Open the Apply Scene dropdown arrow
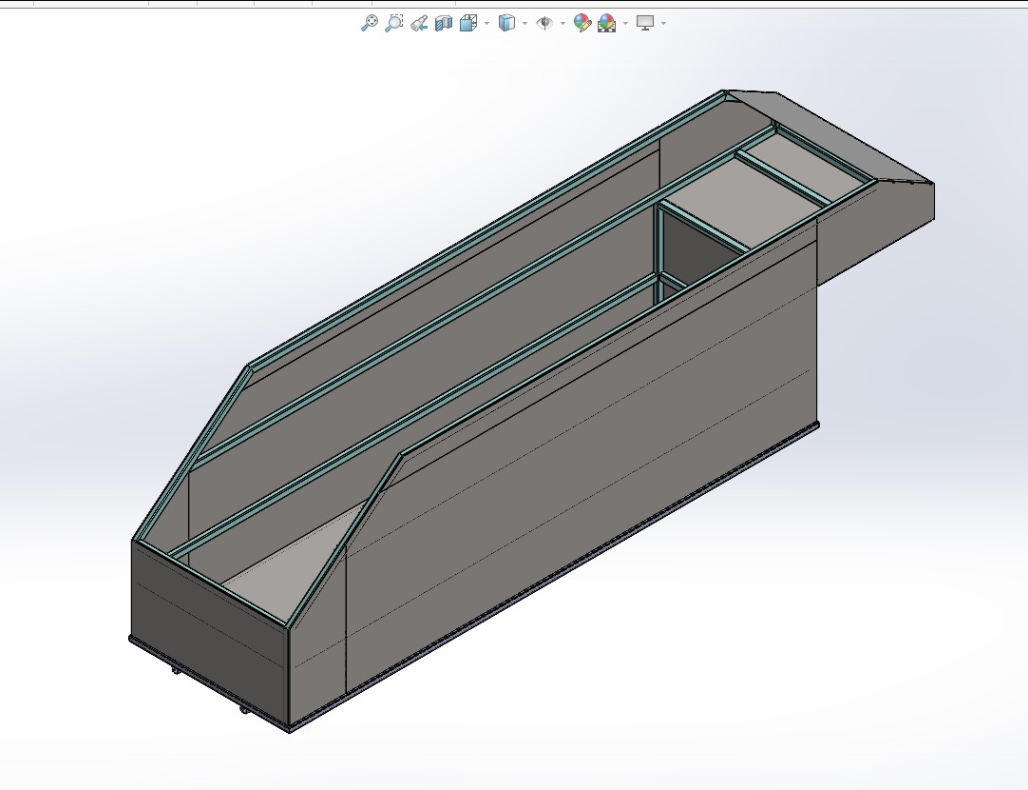Viewport: 1028px width, 790px height. tap(625, 23)
